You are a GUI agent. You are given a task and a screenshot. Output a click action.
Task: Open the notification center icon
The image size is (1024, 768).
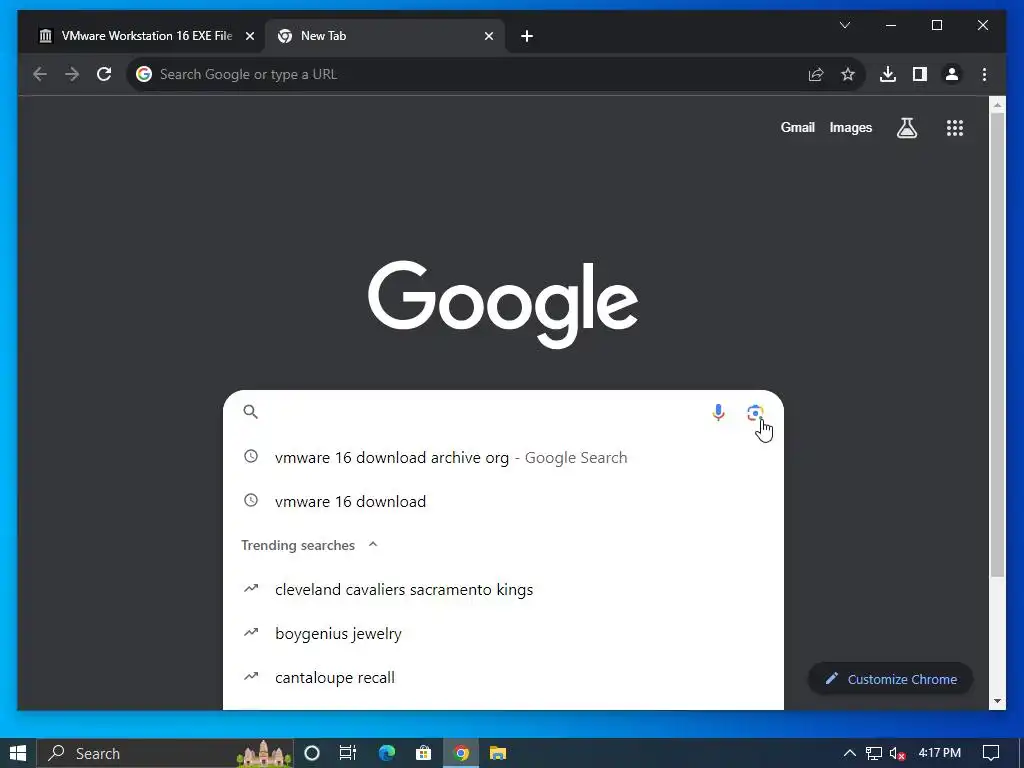click(991, 753)
